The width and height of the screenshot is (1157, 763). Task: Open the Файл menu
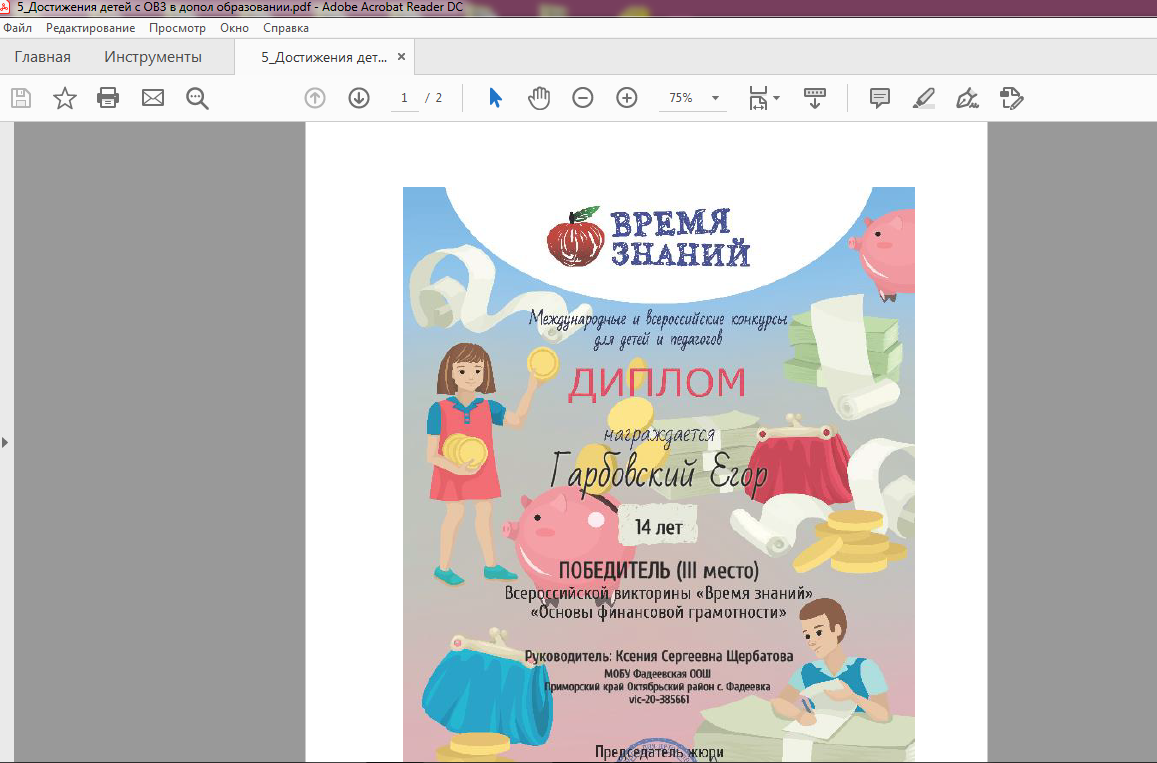pos(18,28)
